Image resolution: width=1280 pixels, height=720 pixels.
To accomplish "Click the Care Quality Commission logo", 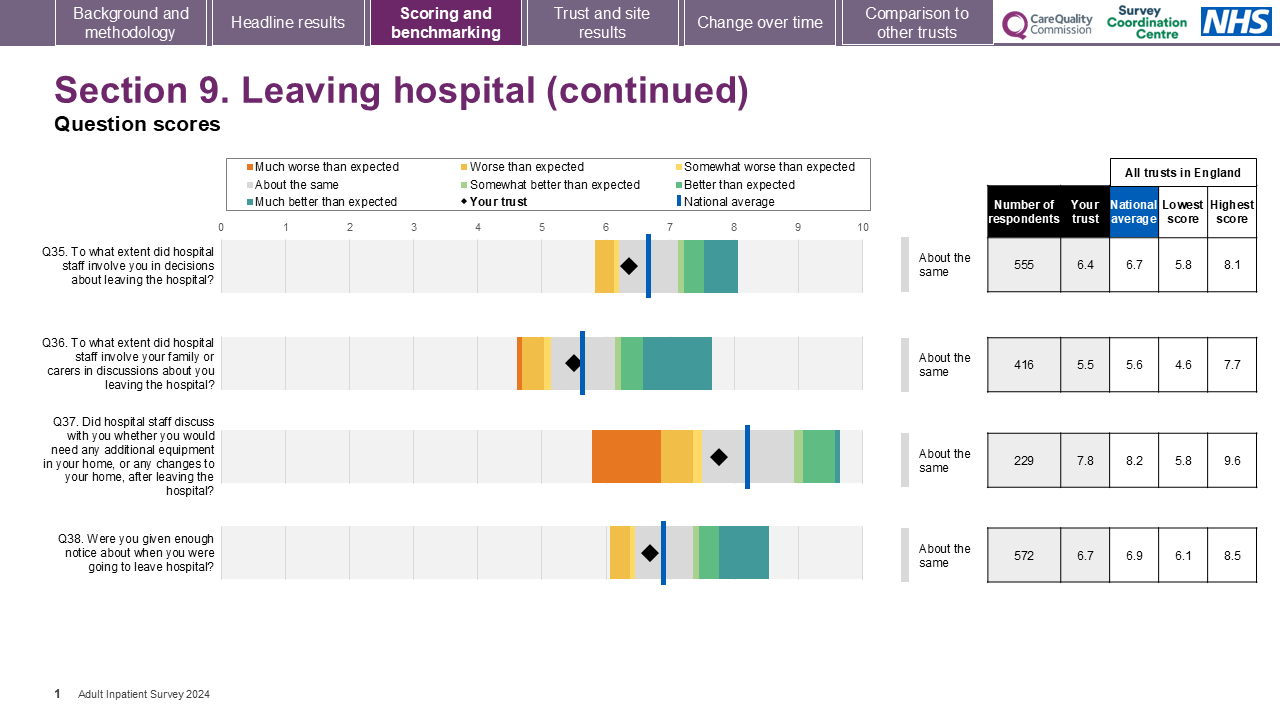I will point(1047,24).
